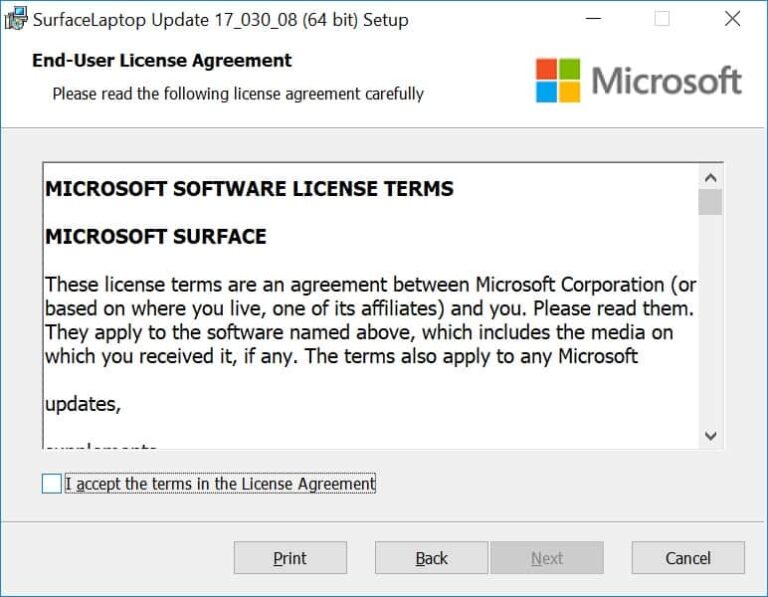Click inside the license paragraph text

pyautogui.click(x=360, y=320)
